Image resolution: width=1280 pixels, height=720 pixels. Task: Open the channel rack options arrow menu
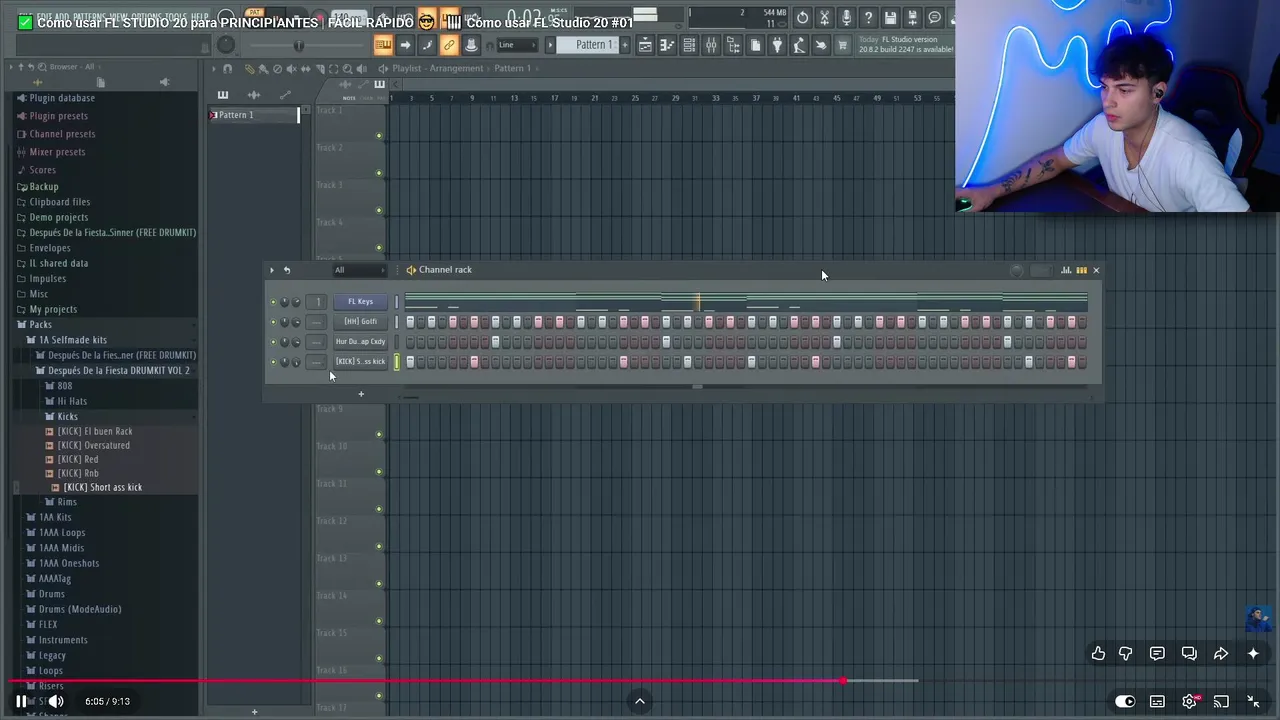[271, 270]
